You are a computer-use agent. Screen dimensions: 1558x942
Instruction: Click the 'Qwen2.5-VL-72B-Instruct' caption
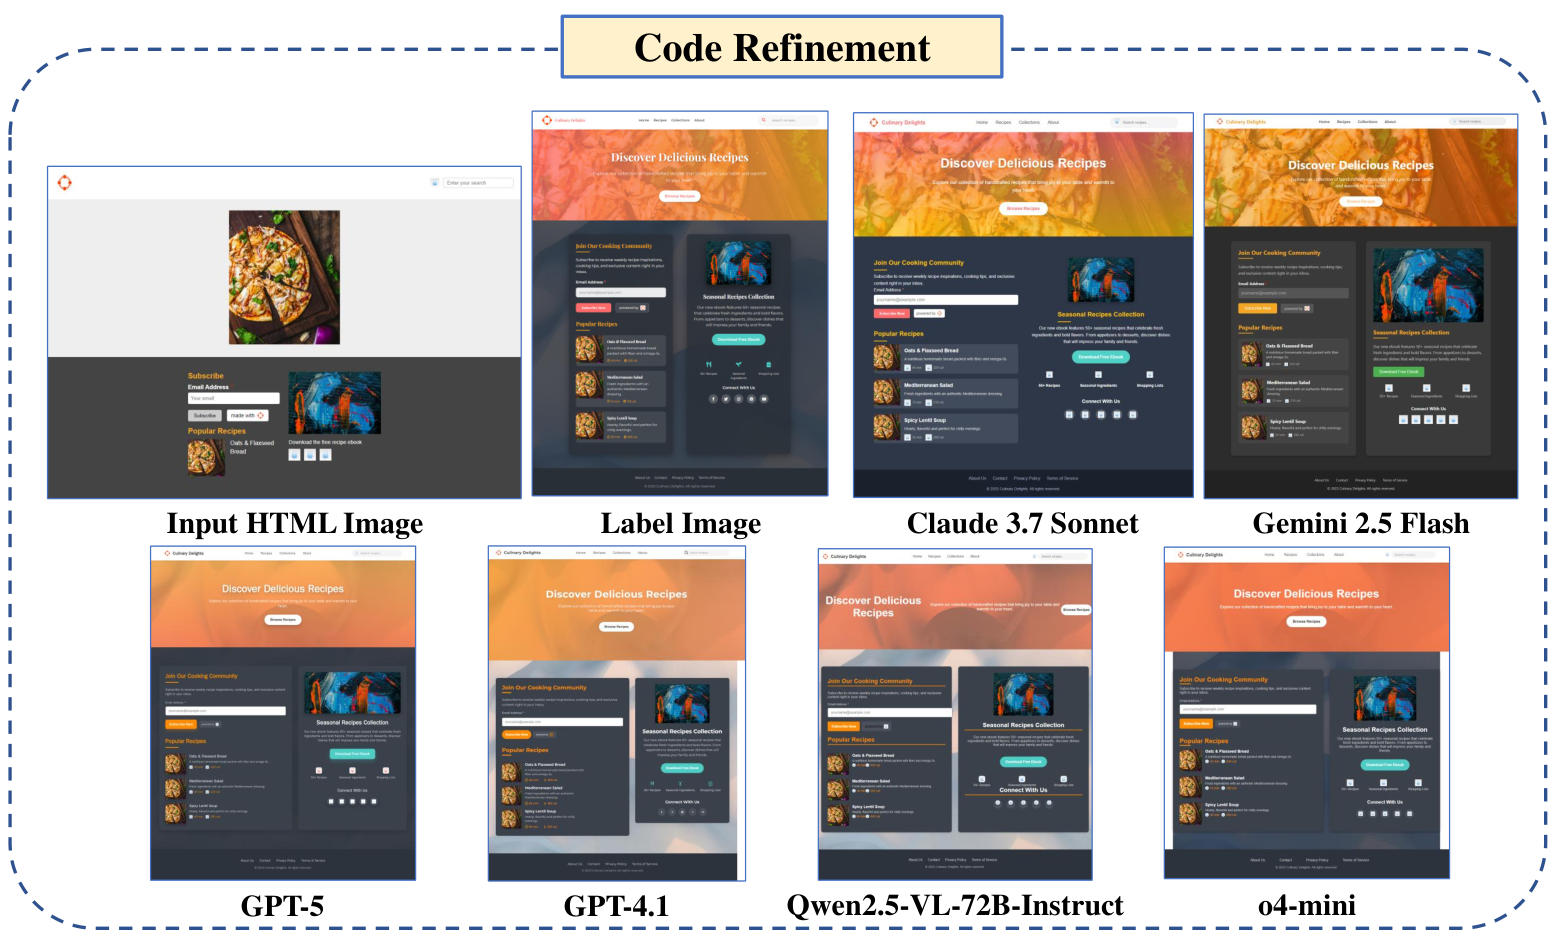(955, 905)
